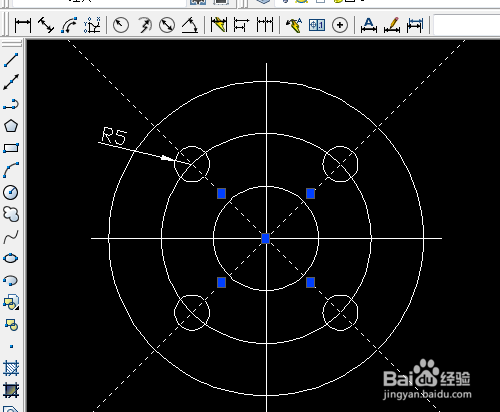Start the Quick Dimension command

point(219,25)
